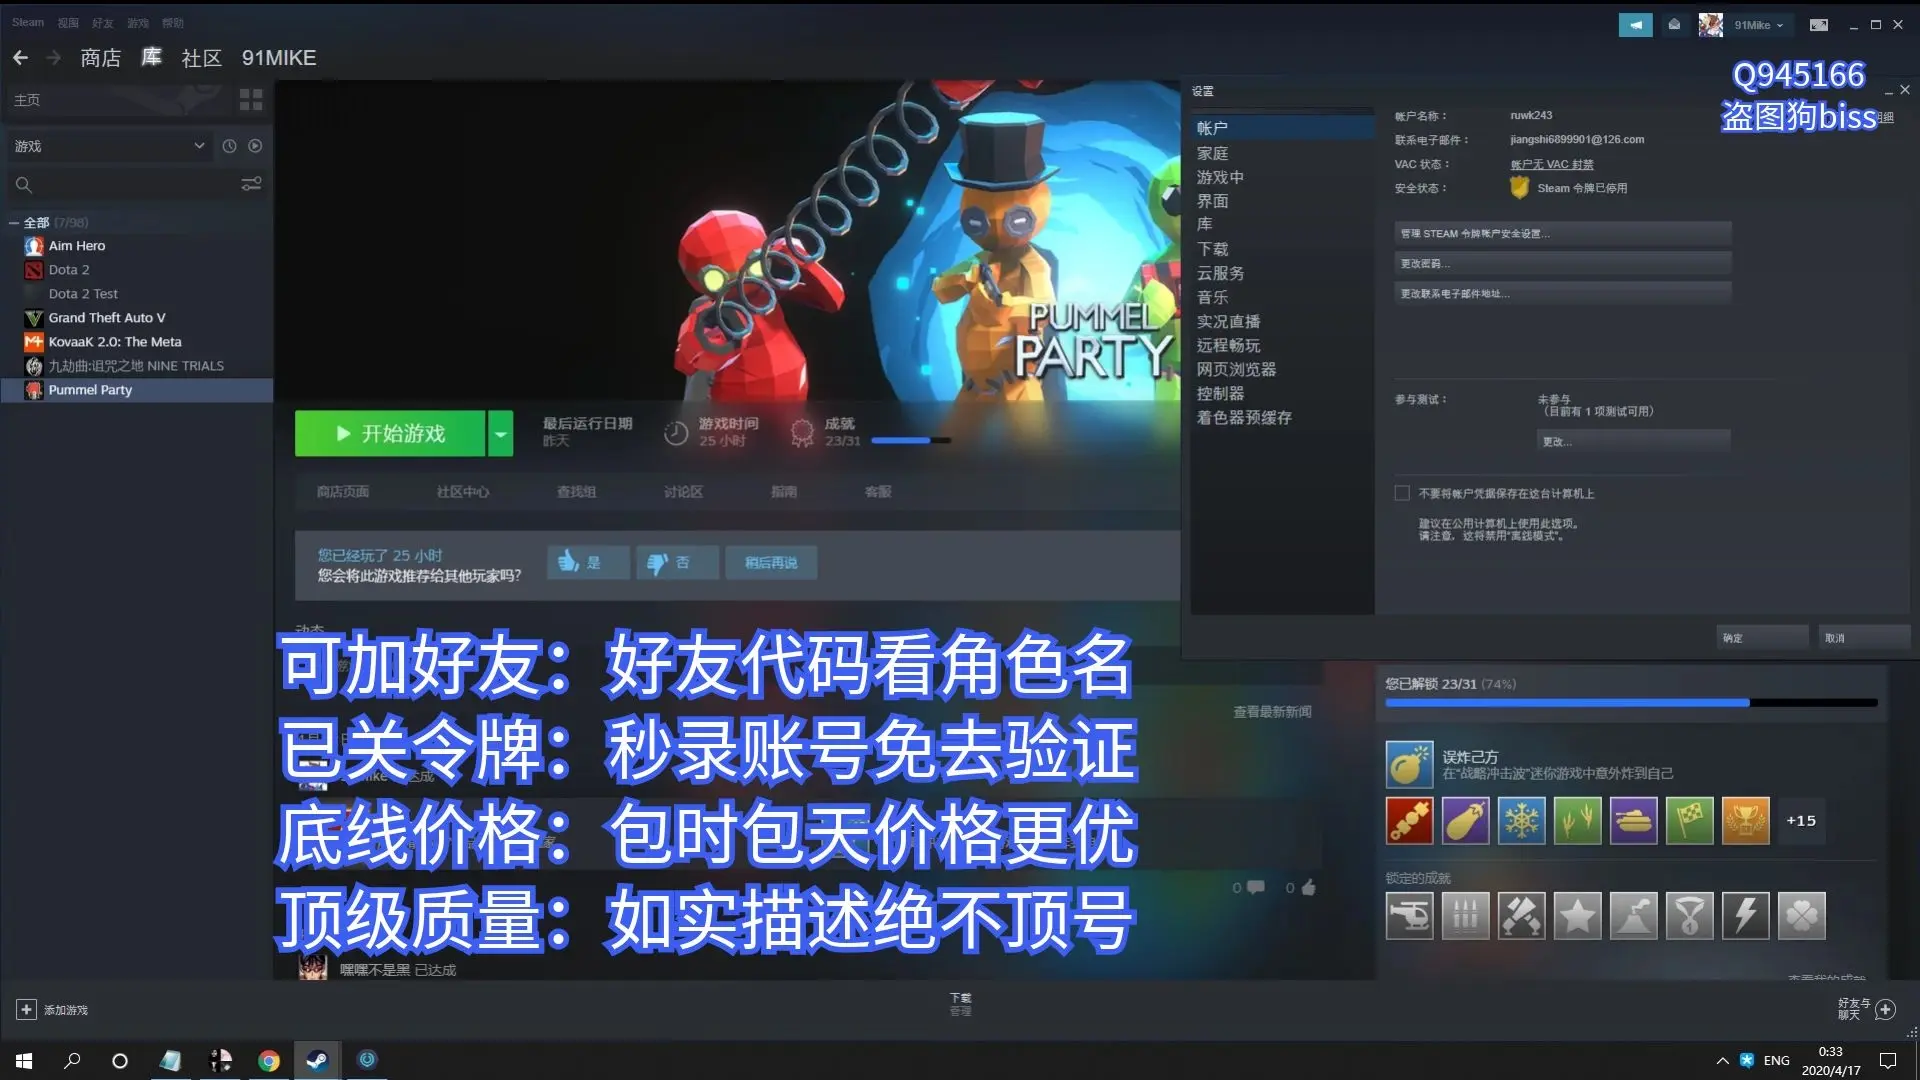Click the green Start Game button
The image size is (1920, 1080).
click(x=390, y=434)
